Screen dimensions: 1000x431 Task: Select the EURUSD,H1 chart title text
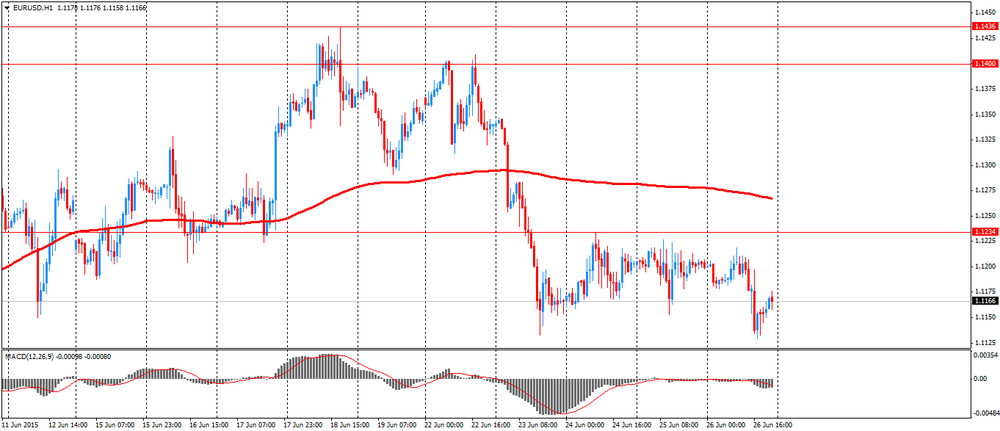coord(27,7)
